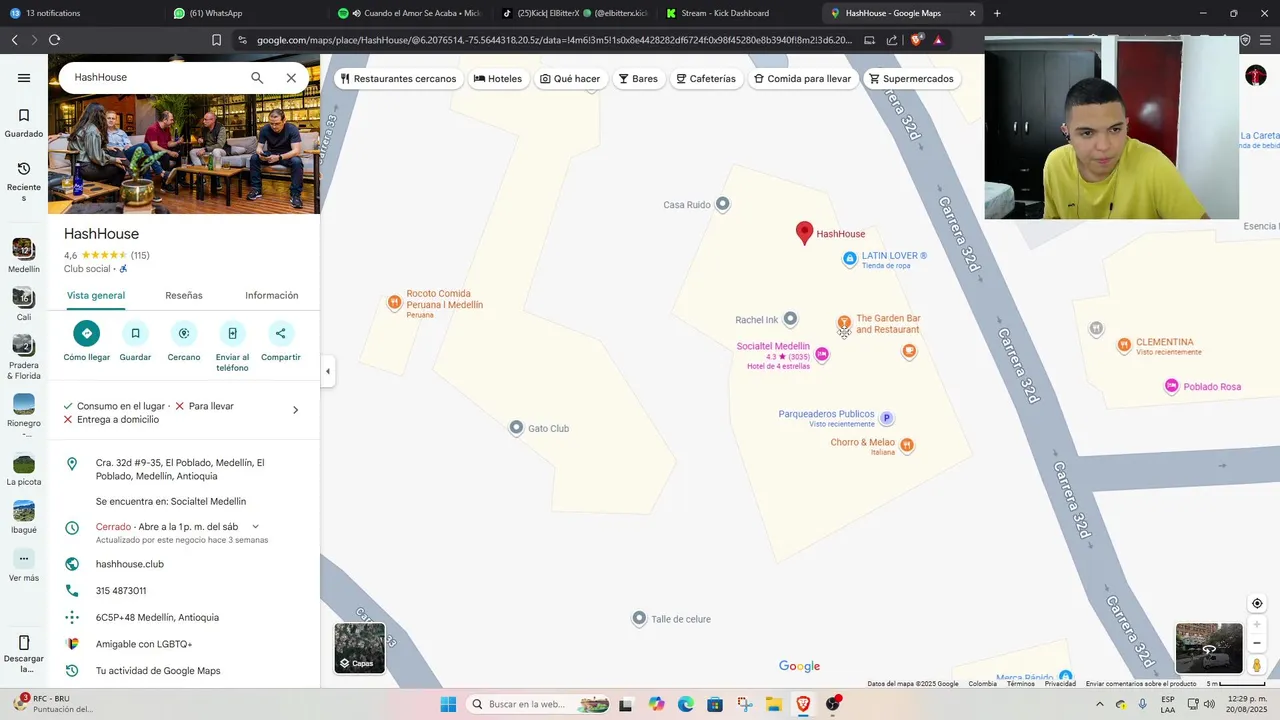
Task: Click Chorro & Melao restaurant marker
Action: pyautogui.click(x=907, y=444)
